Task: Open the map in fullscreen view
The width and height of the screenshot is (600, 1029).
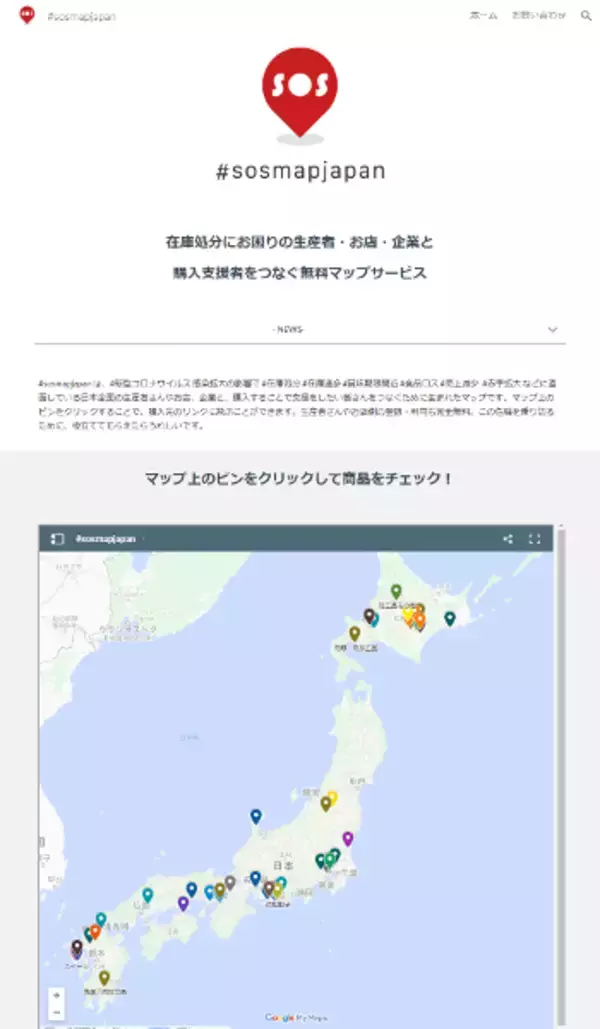Action: (x=534, y=539)
